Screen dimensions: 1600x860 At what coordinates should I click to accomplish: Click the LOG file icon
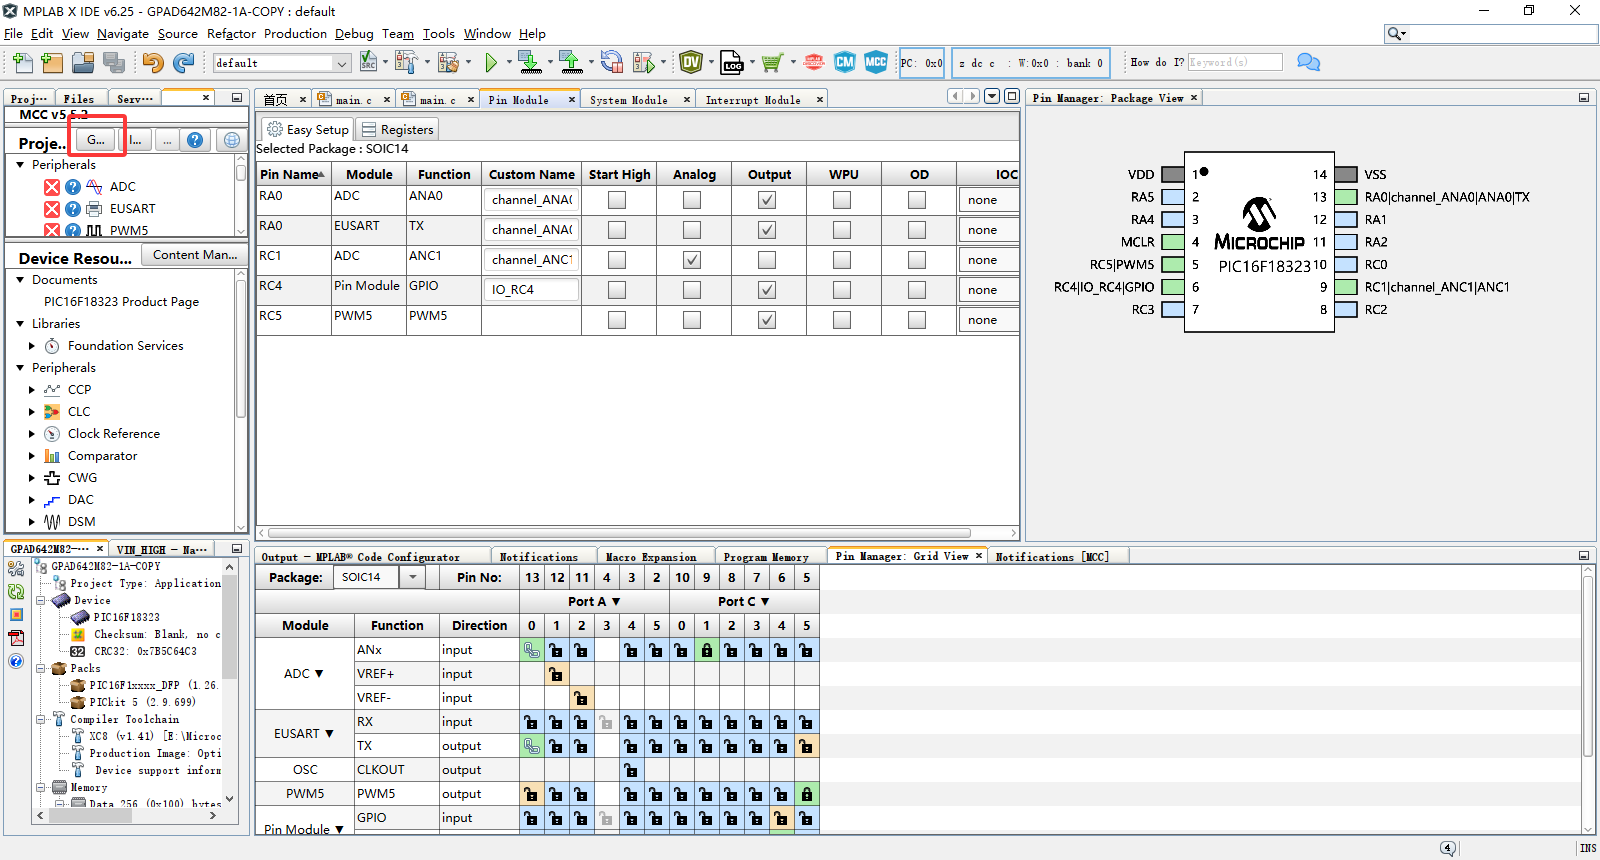tap(732, 63)
